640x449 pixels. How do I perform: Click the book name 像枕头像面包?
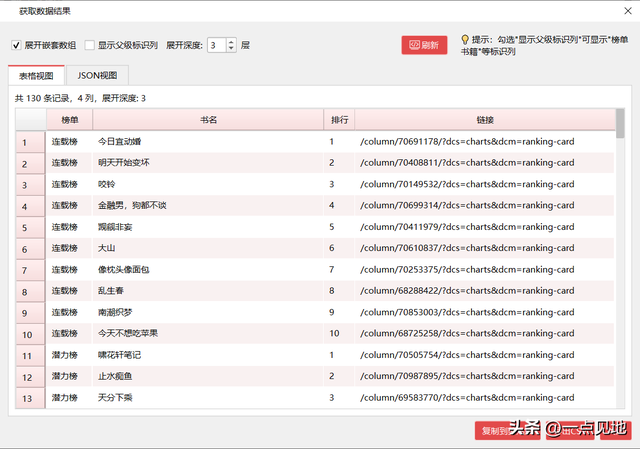click(124, 269)
